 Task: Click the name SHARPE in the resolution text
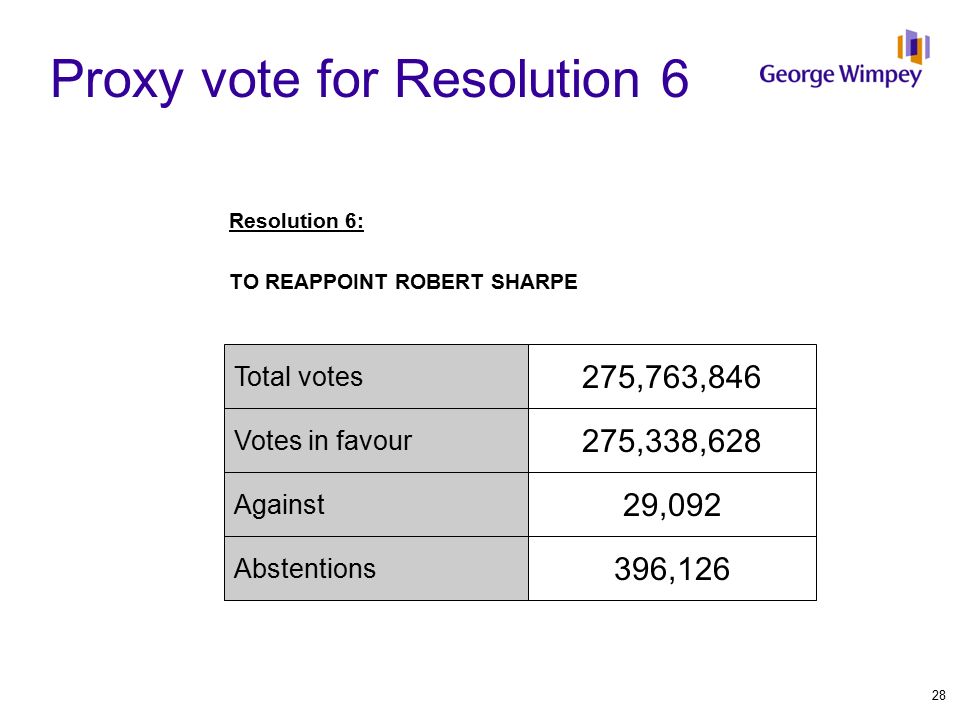pos(534,282)
